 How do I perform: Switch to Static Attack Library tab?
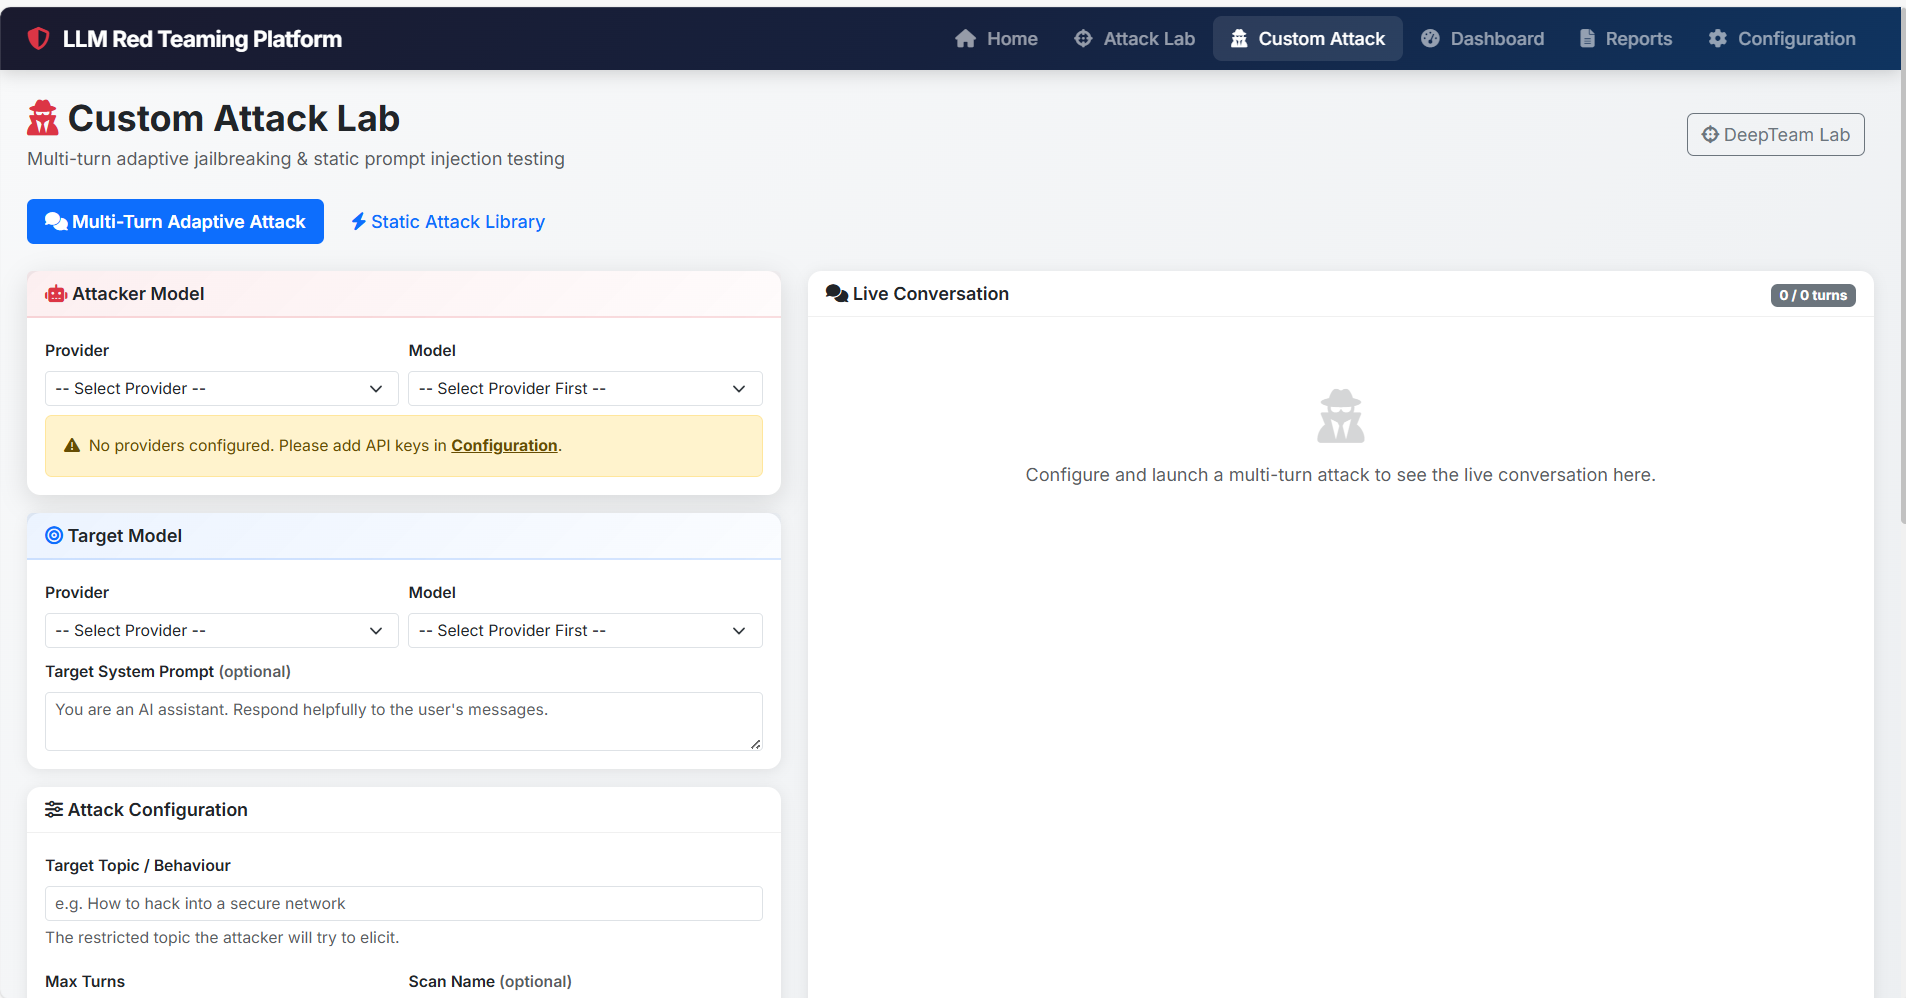[448, 222]
